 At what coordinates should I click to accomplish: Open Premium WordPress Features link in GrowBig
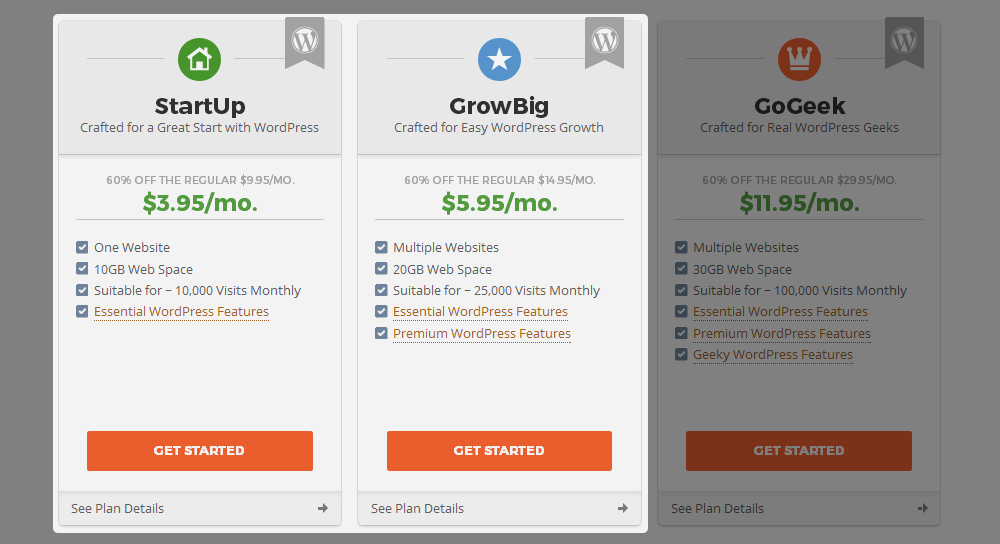click(x=482, y=334)
